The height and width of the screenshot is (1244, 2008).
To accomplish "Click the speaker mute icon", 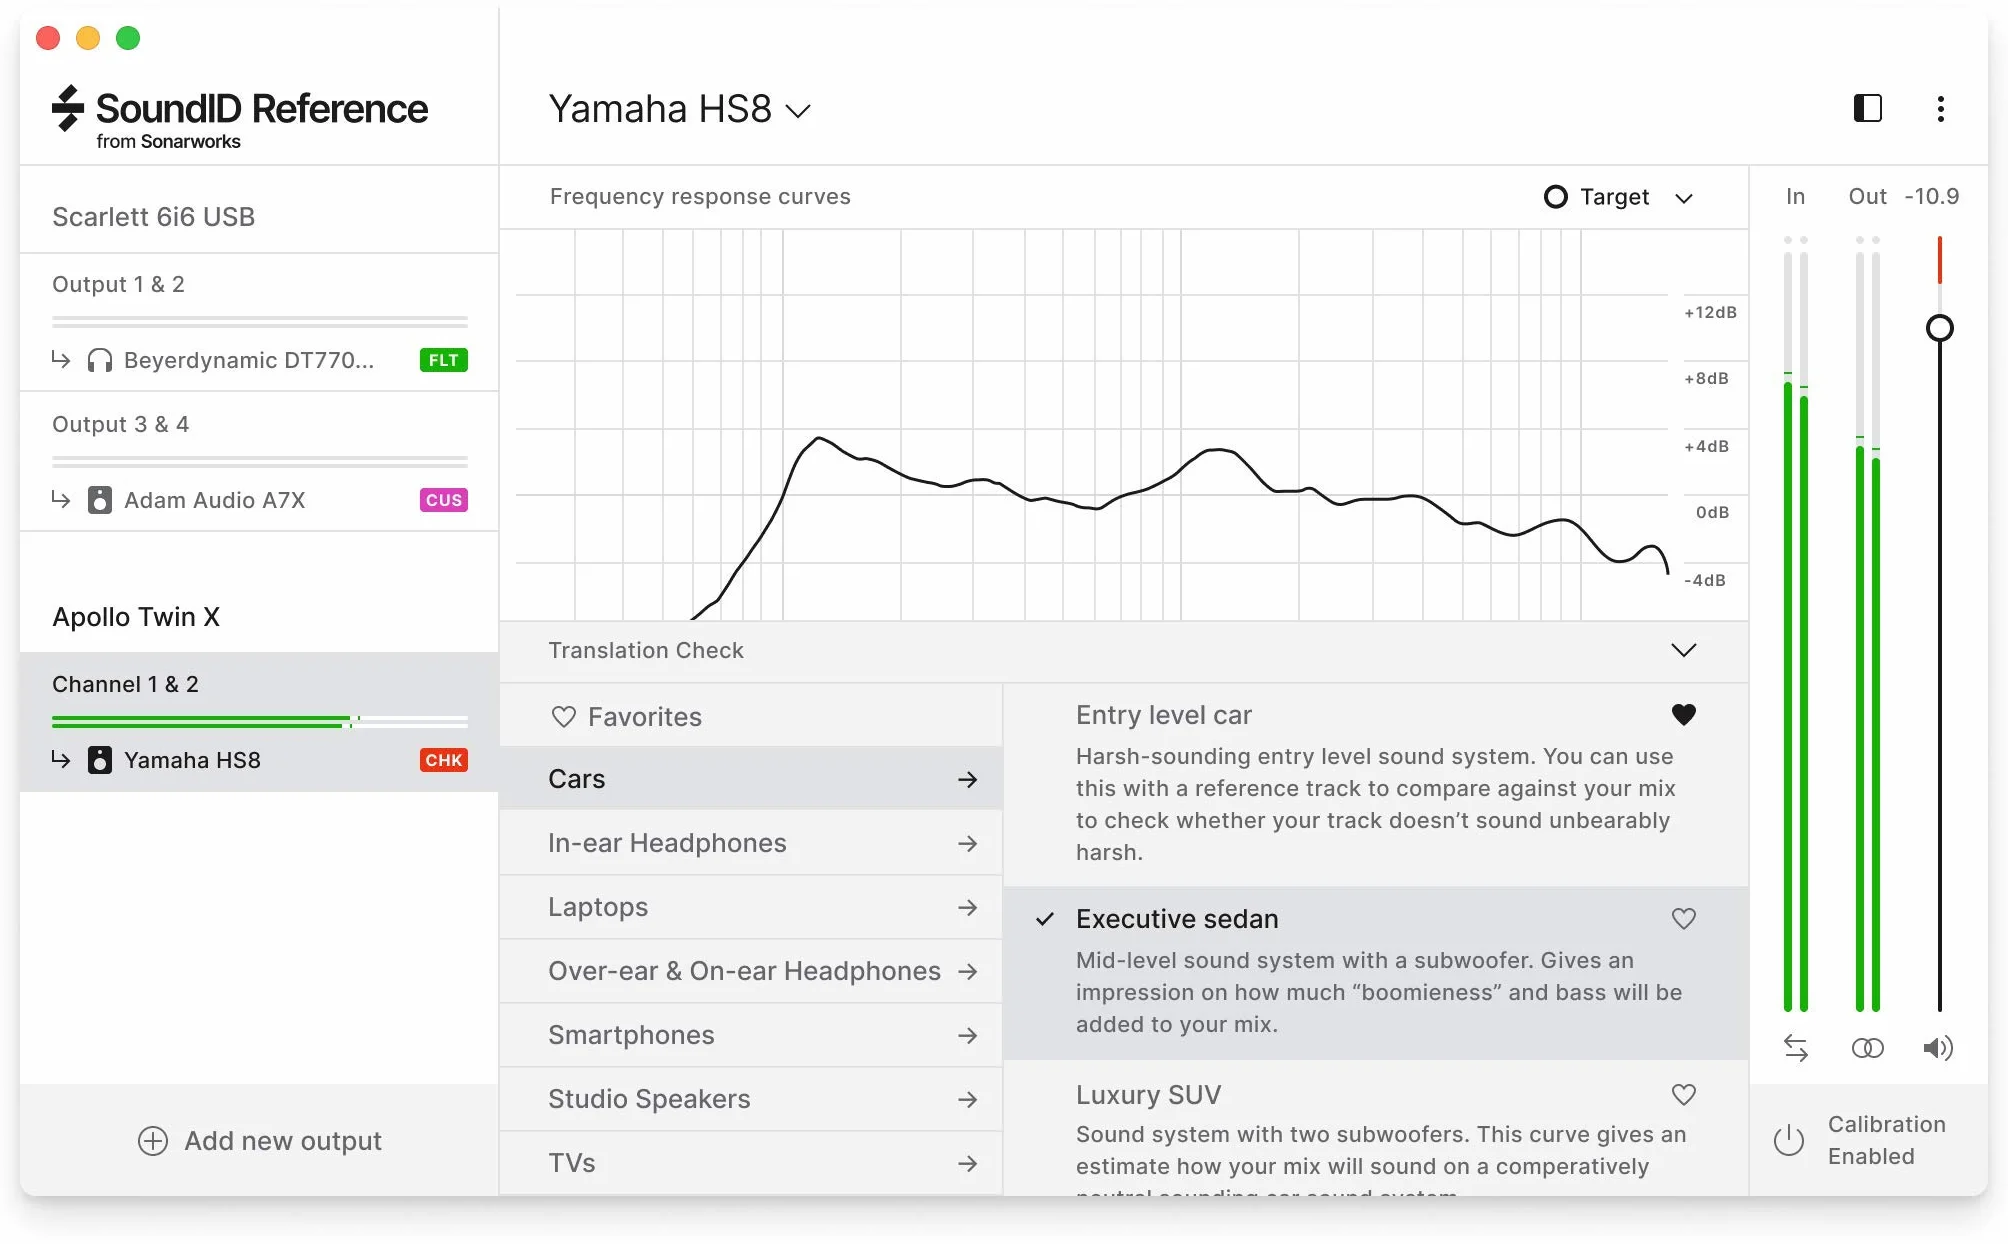I will pyautogui.click(x=1938, y=1048).
